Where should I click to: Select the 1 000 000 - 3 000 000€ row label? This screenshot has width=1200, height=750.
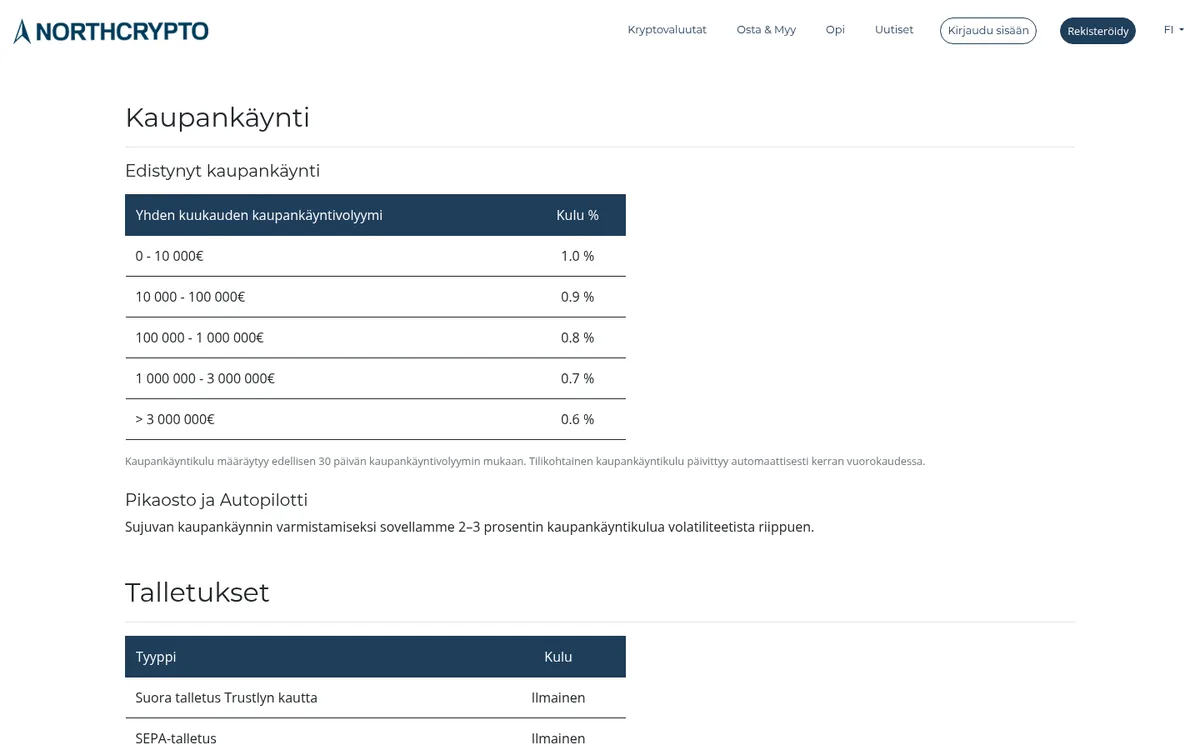(205, 379)
